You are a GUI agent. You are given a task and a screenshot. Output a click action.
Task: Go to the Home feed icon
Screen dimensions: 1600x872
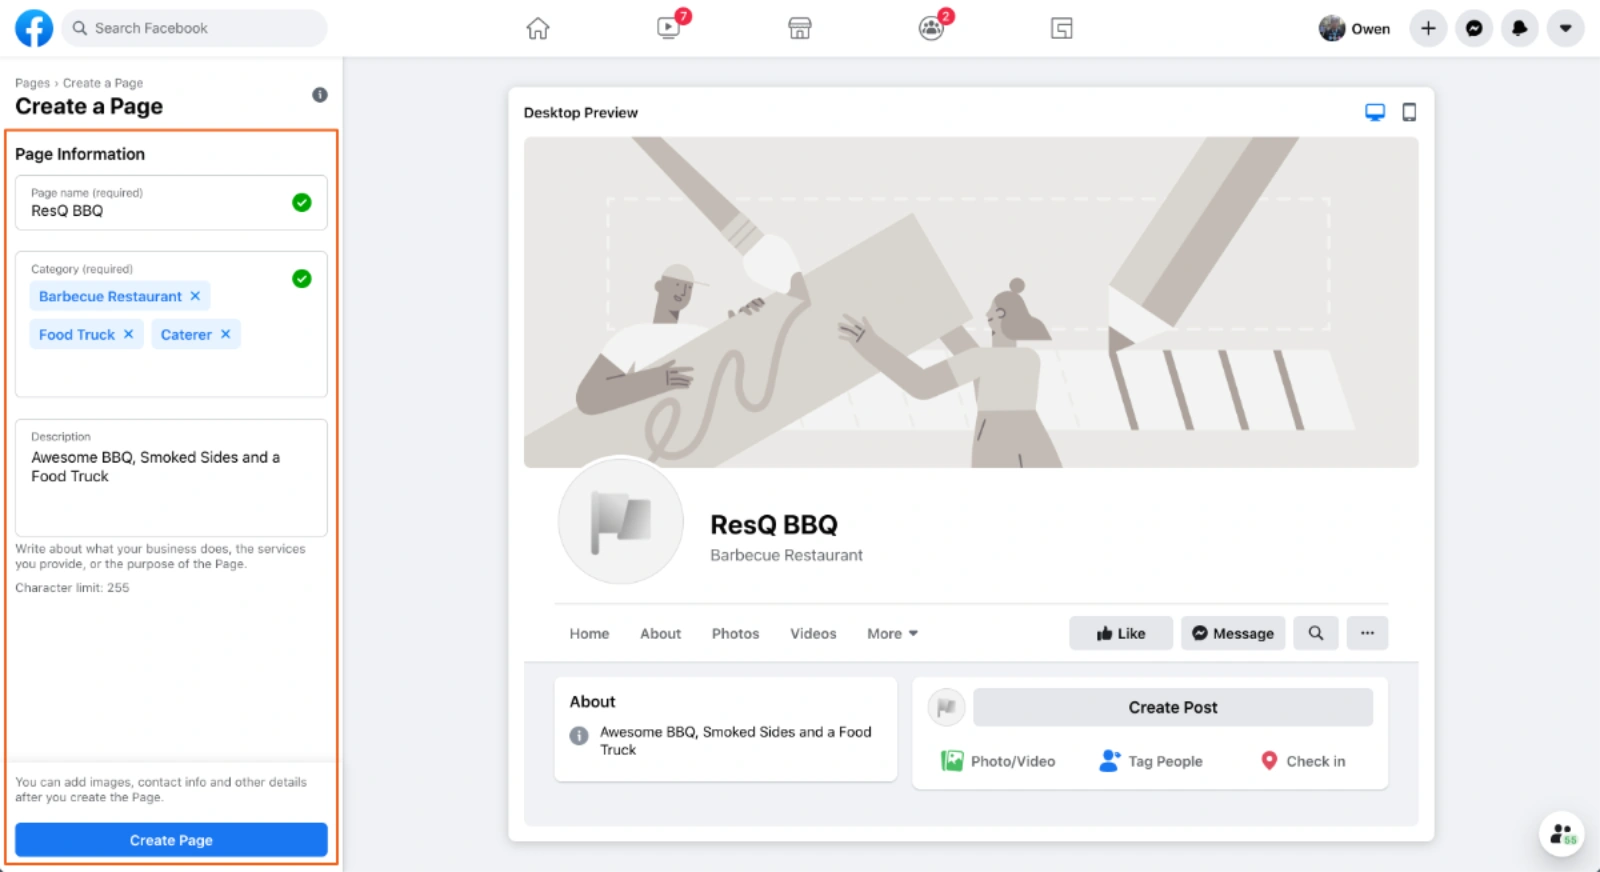pyautogui.click(x=538, y=28)
